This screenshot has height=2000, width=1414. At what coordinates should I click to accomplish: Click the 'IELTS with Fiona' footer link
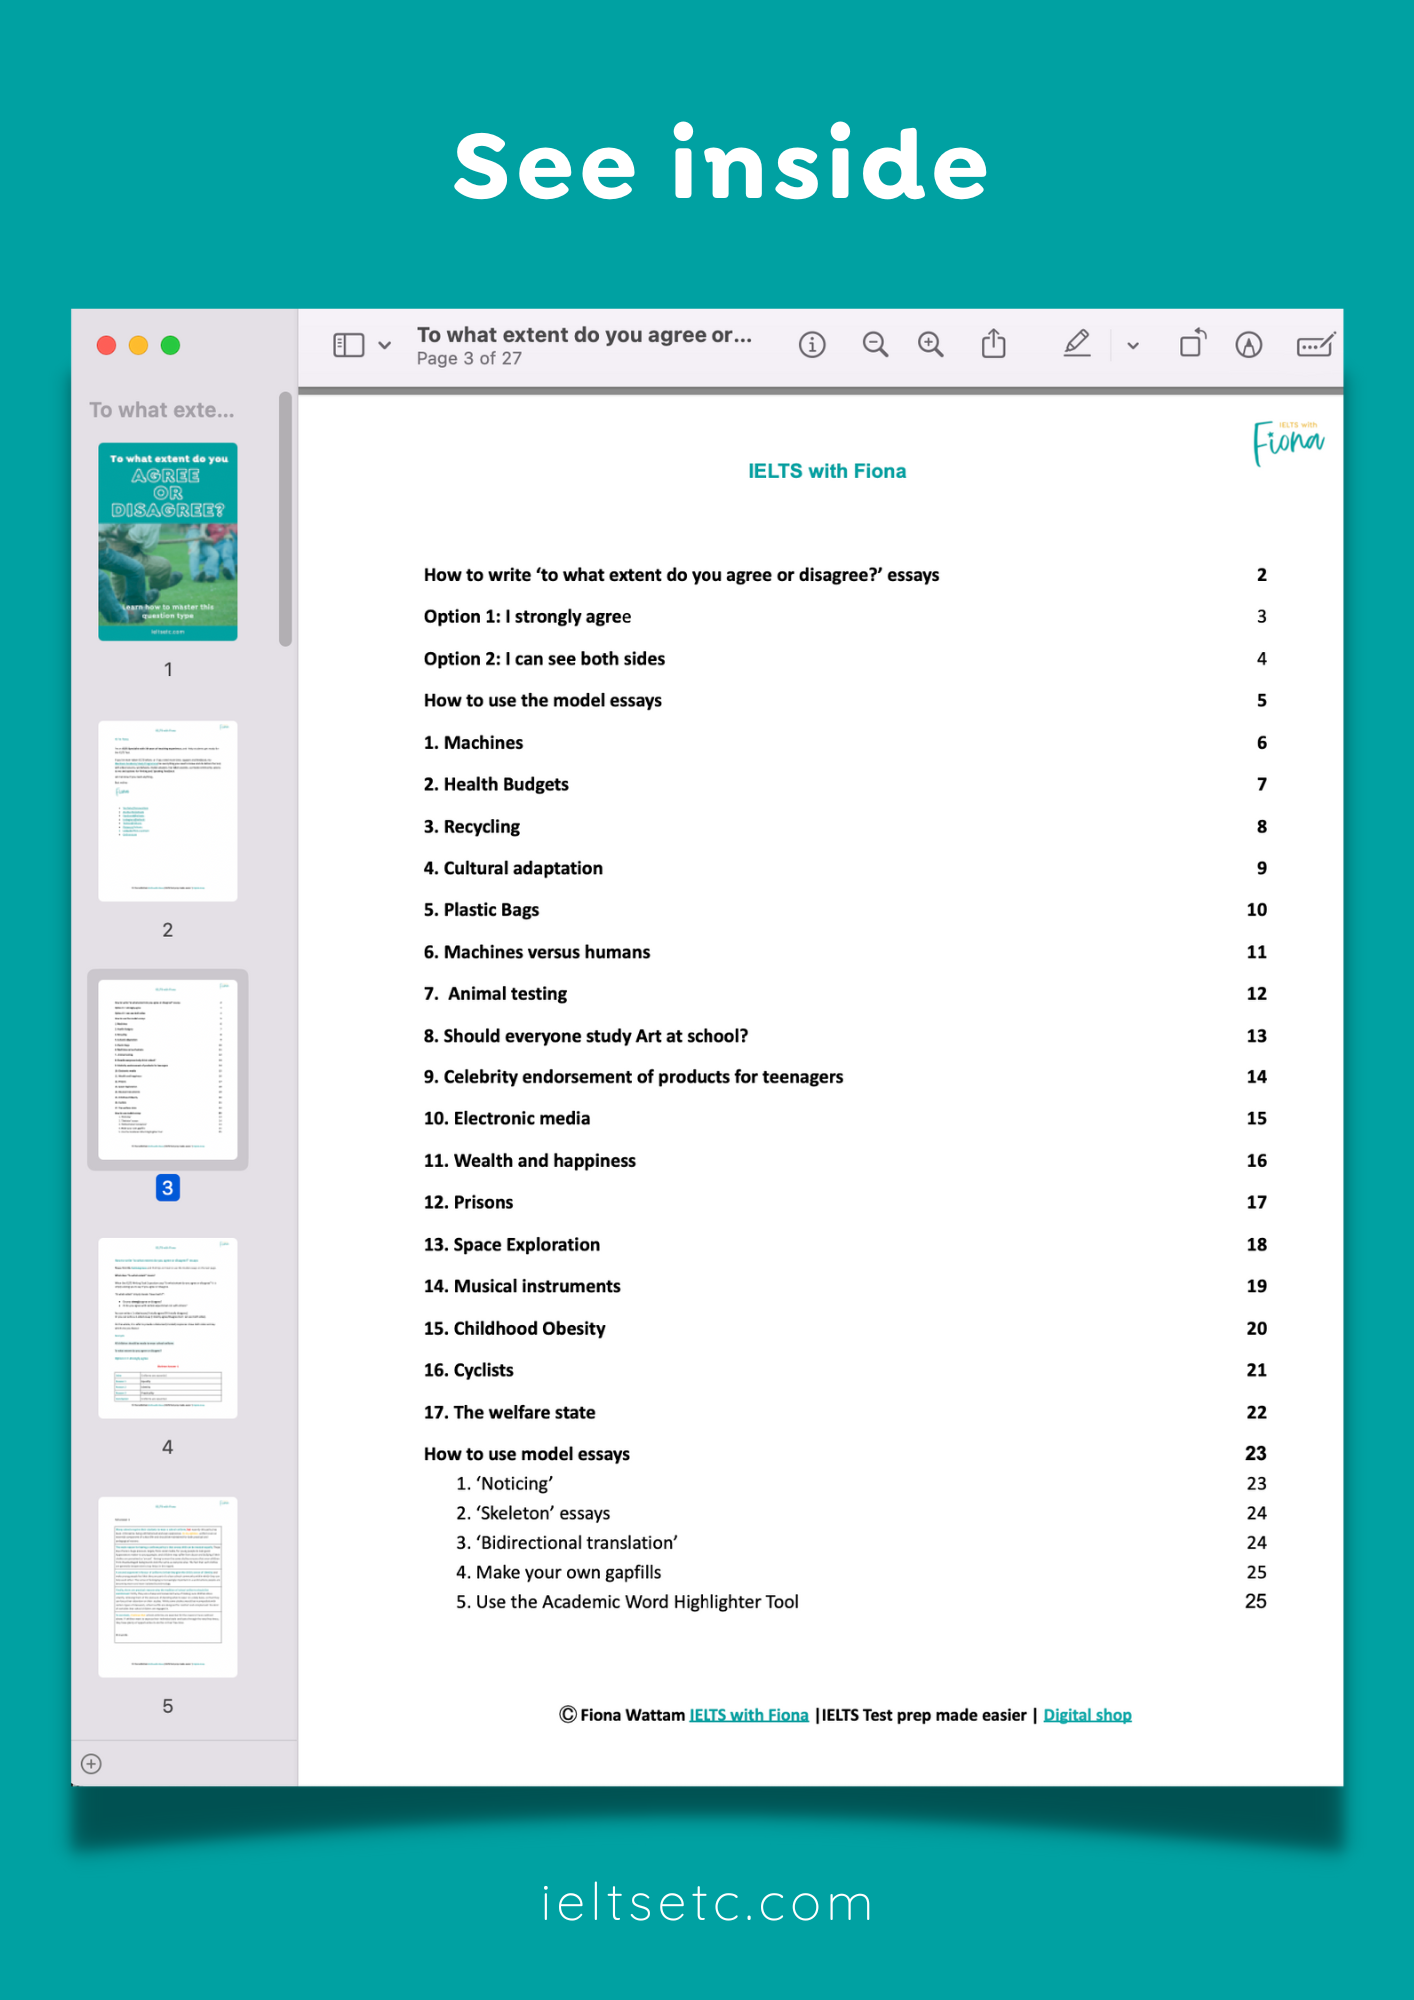(x=749, y=1715)
